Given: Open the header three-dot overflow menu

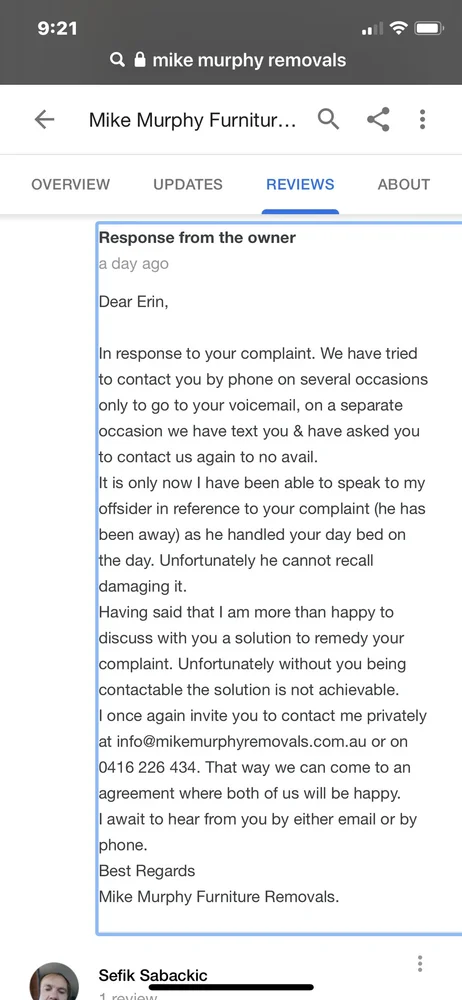Looking at the screenshot, I should click(422, 119).
